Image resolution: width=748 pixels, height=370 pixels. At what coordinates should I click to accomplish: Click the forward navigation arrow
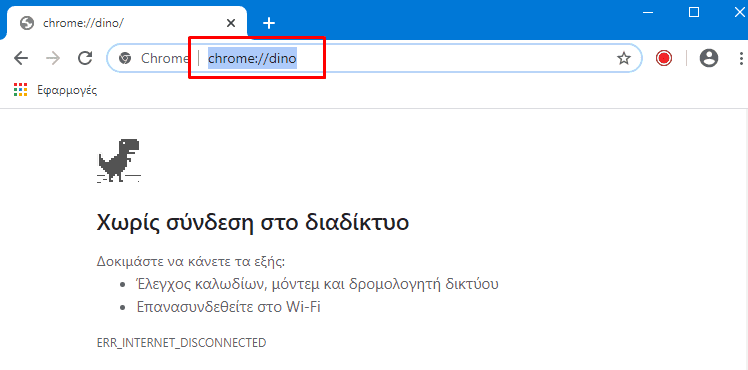pos(53,58)
